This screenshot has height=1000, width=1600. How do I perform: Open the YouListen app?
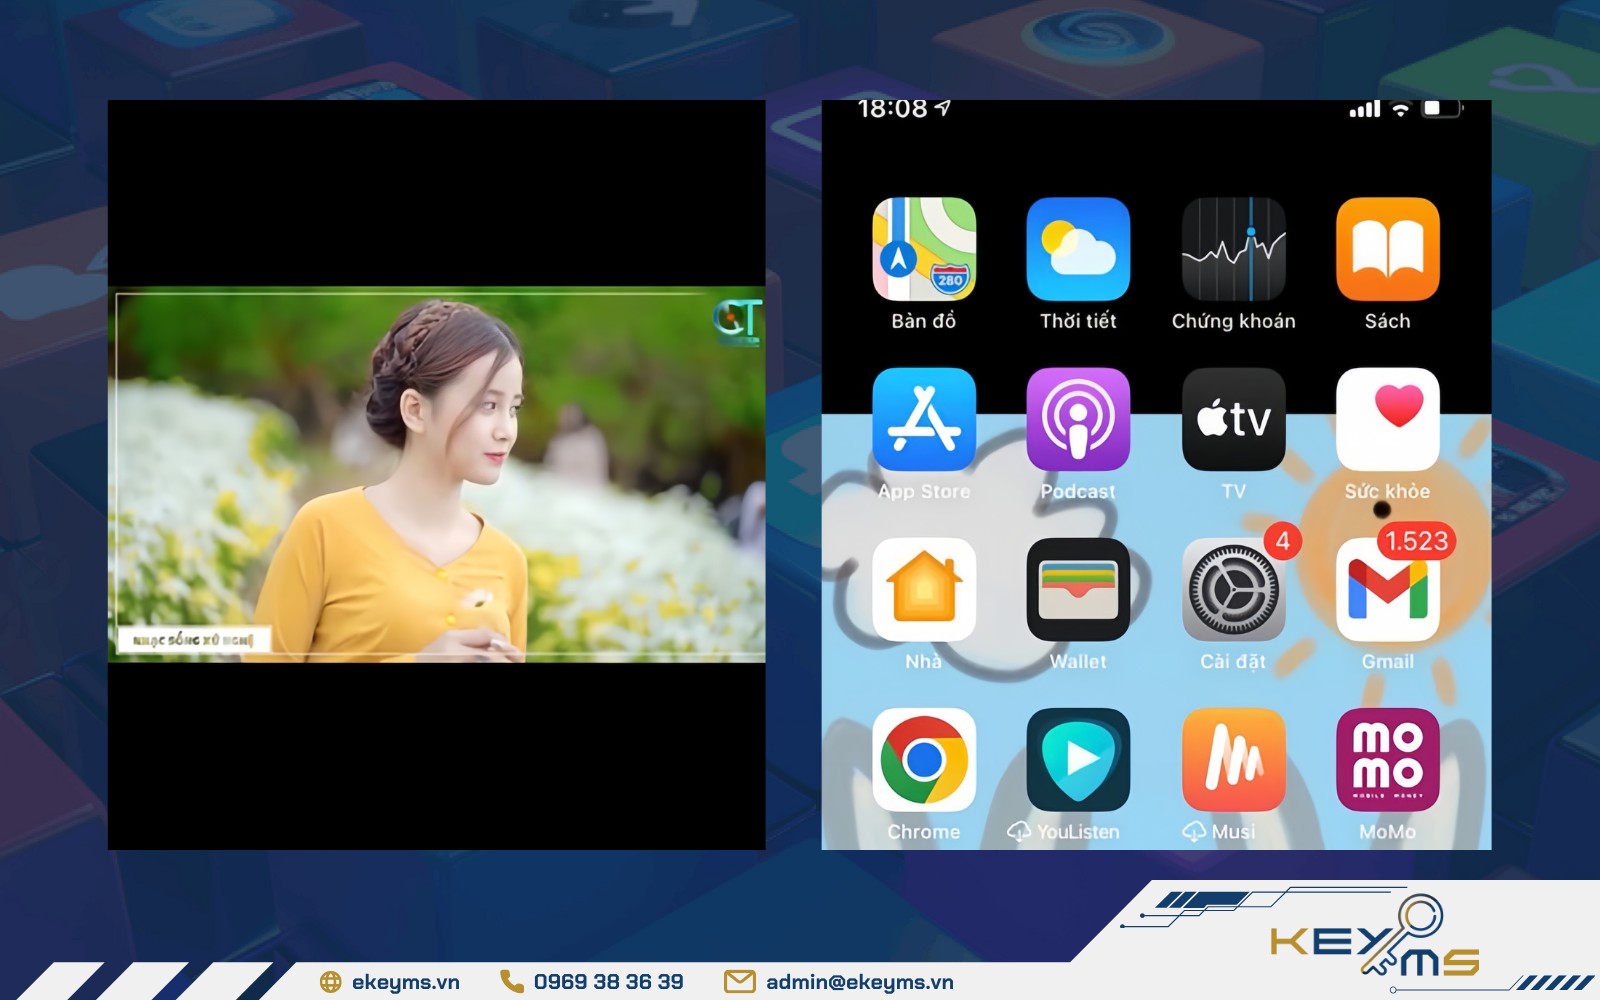[1078, 759]
